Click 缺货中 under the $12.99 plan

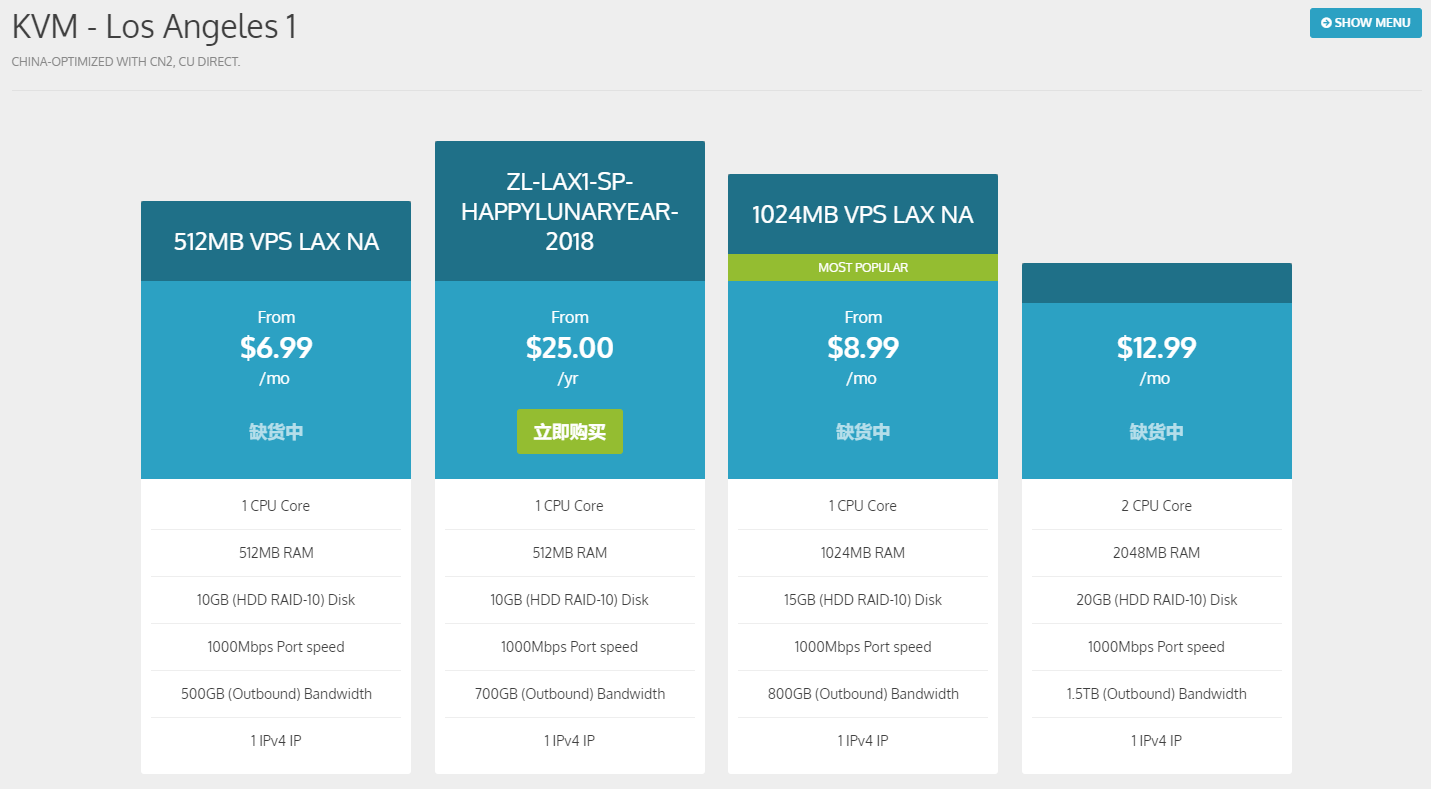click(x=1156, y=432)
